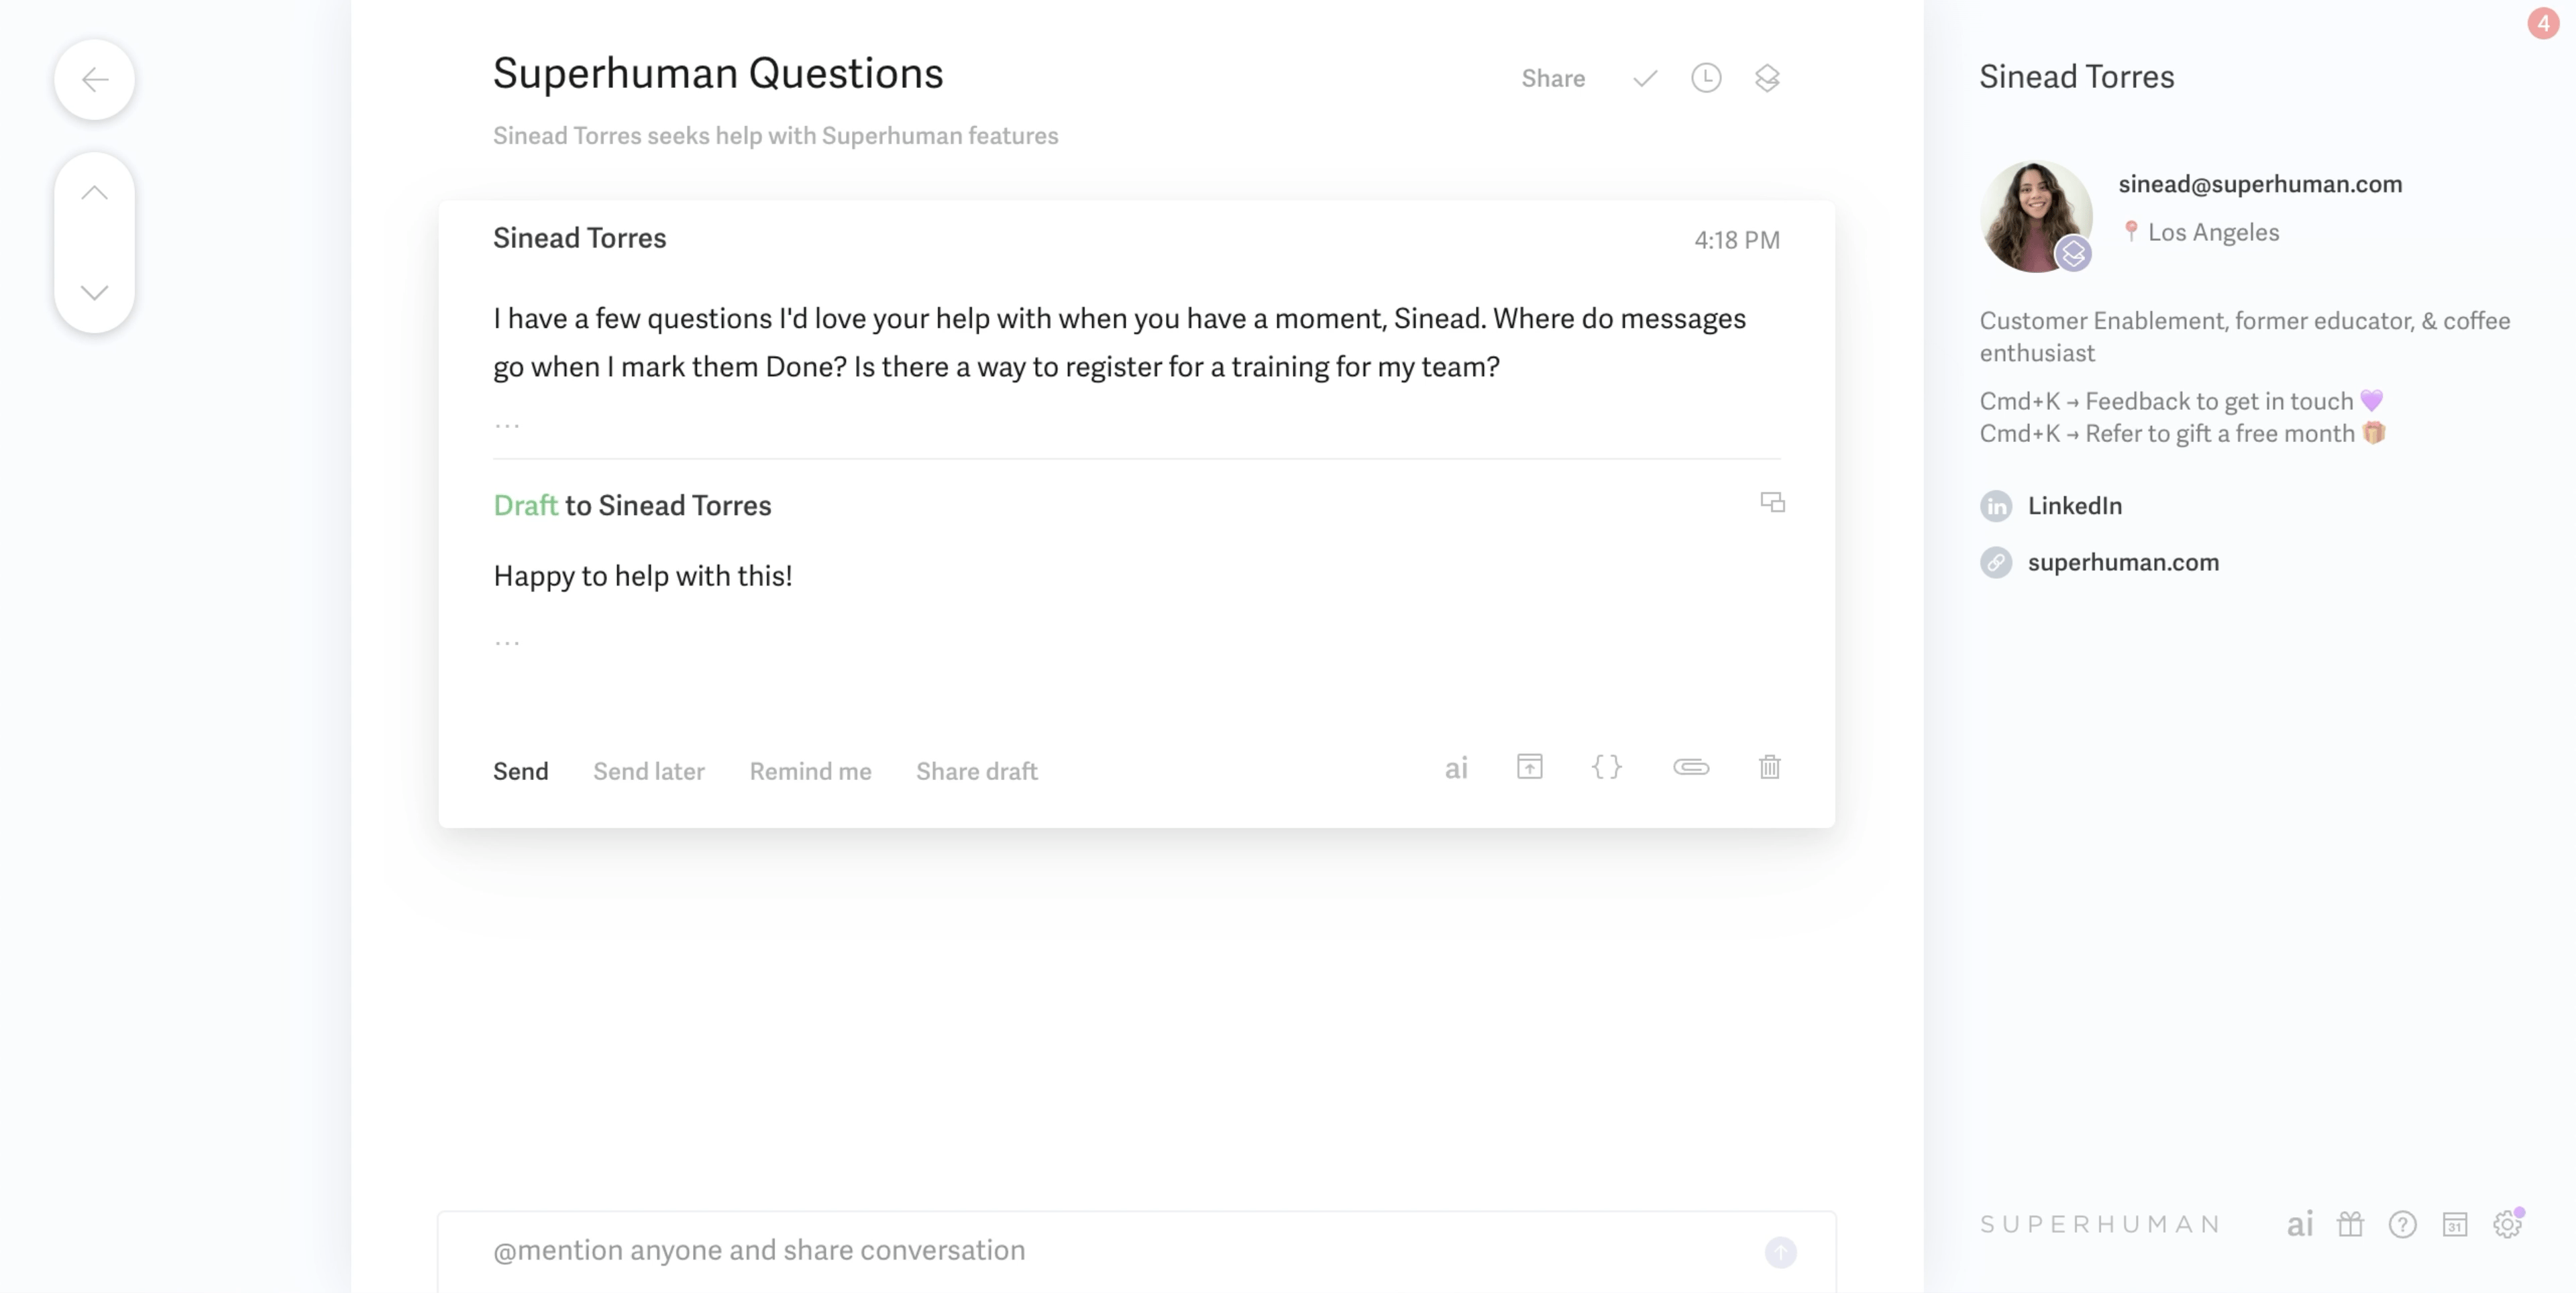Viewport: 2576px width, 1293px height.
Task: Click the @mention comment input field
Action: pos(1100,1250)
